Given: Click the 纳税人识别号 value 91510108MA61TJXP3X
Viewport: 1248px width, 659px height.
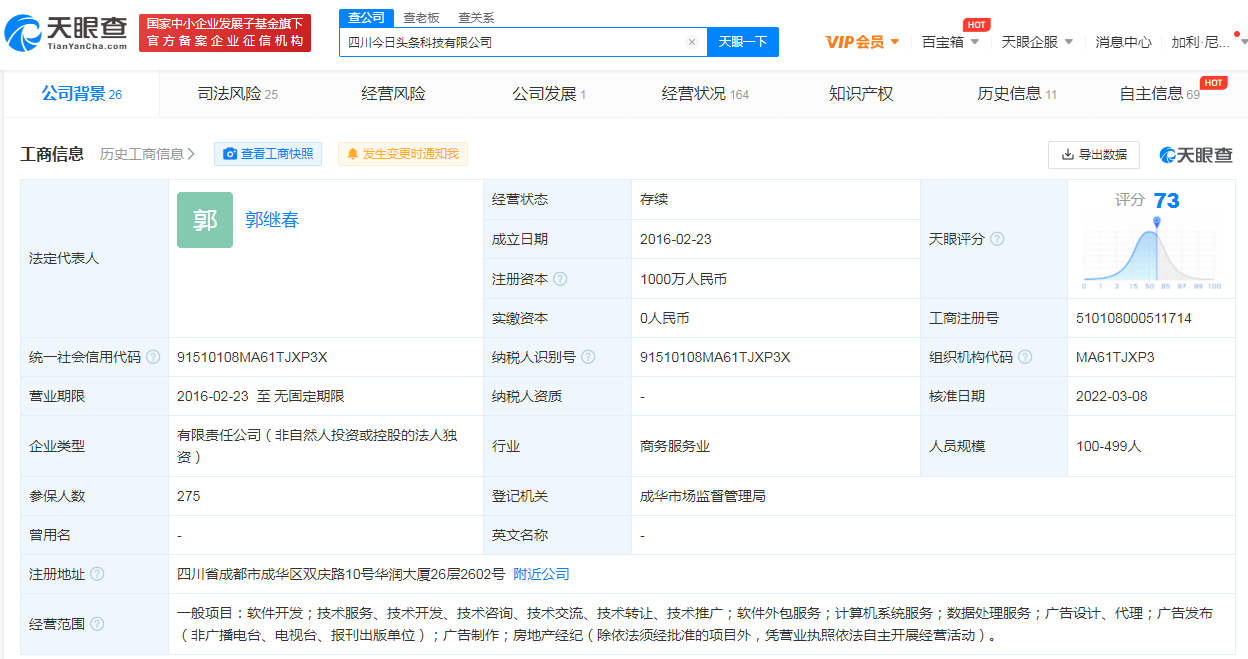Looking at the screenshot, I should (x=715, y=357).
